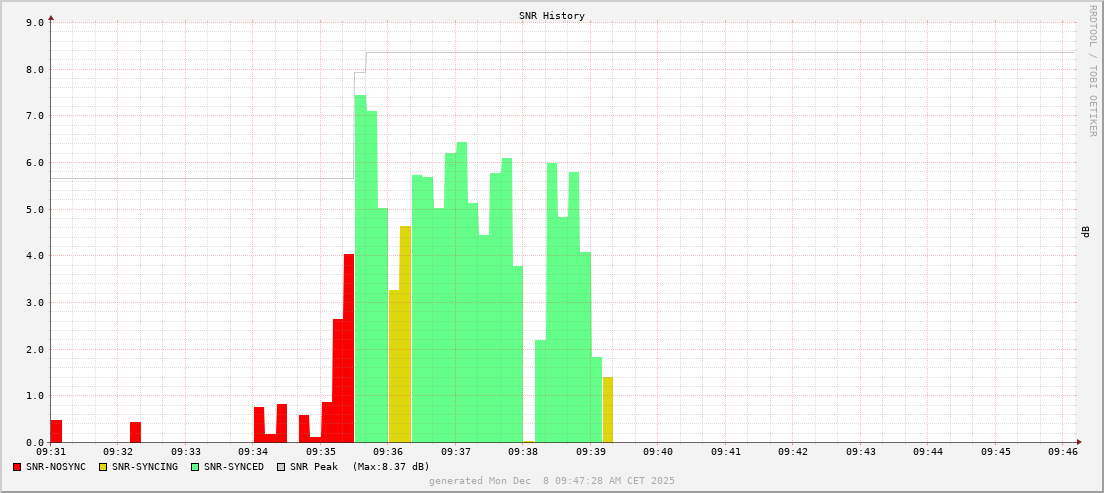The height and width of the screenshot is (493, 1104).
Task: Select the SNR-SYNCED legend label
Action: pos(234,467)
